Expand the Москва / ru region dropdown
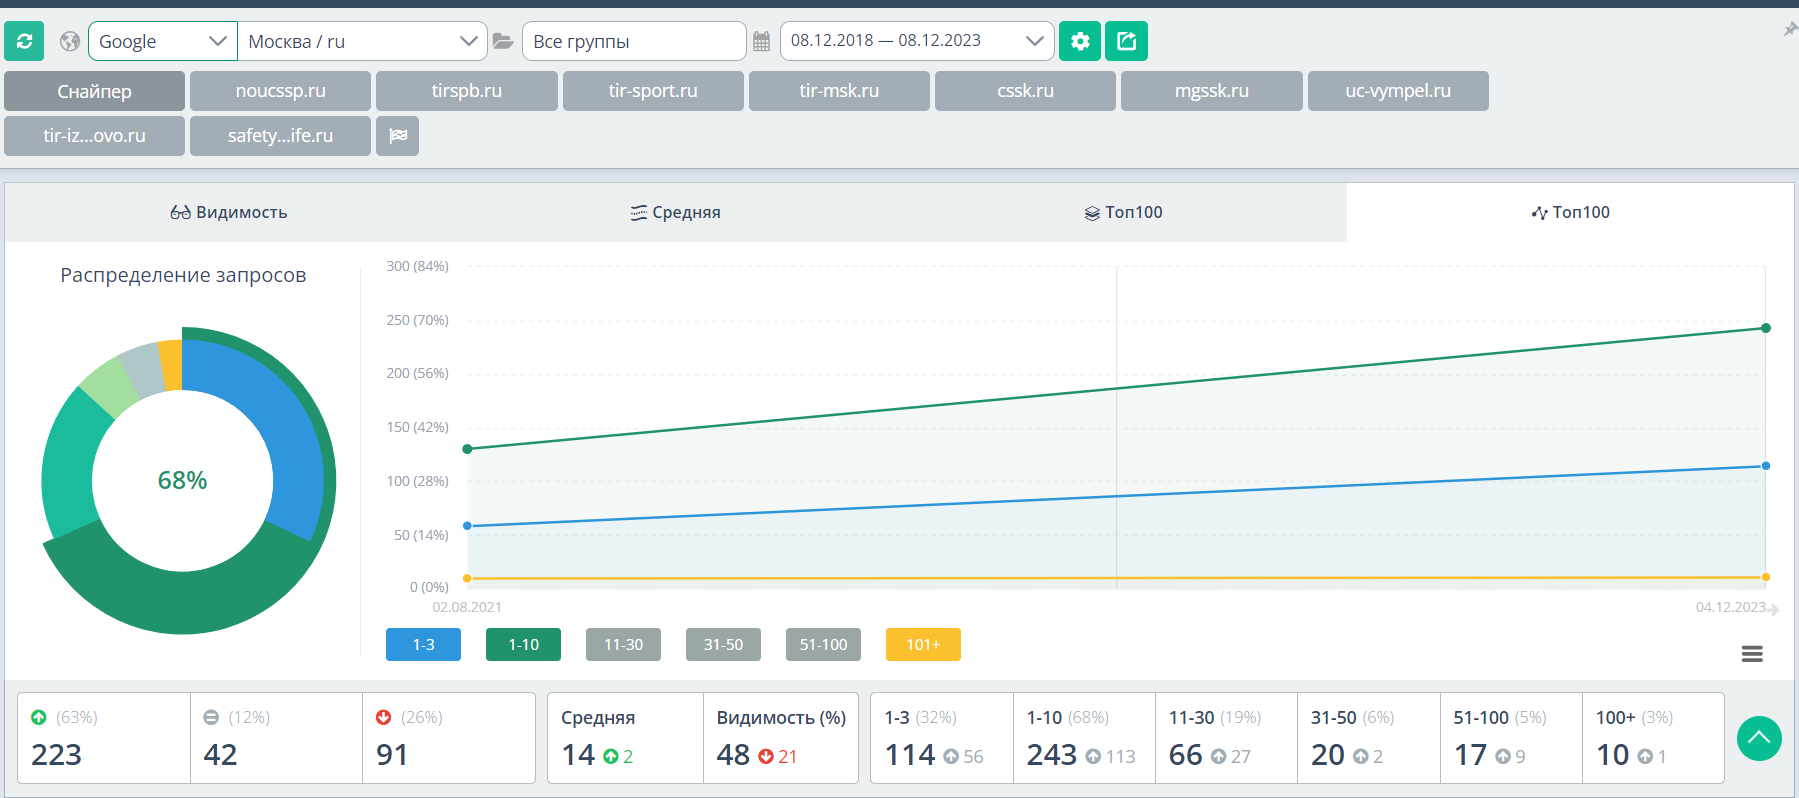This screenshot has height=798, width=1799. coord(362,41)
